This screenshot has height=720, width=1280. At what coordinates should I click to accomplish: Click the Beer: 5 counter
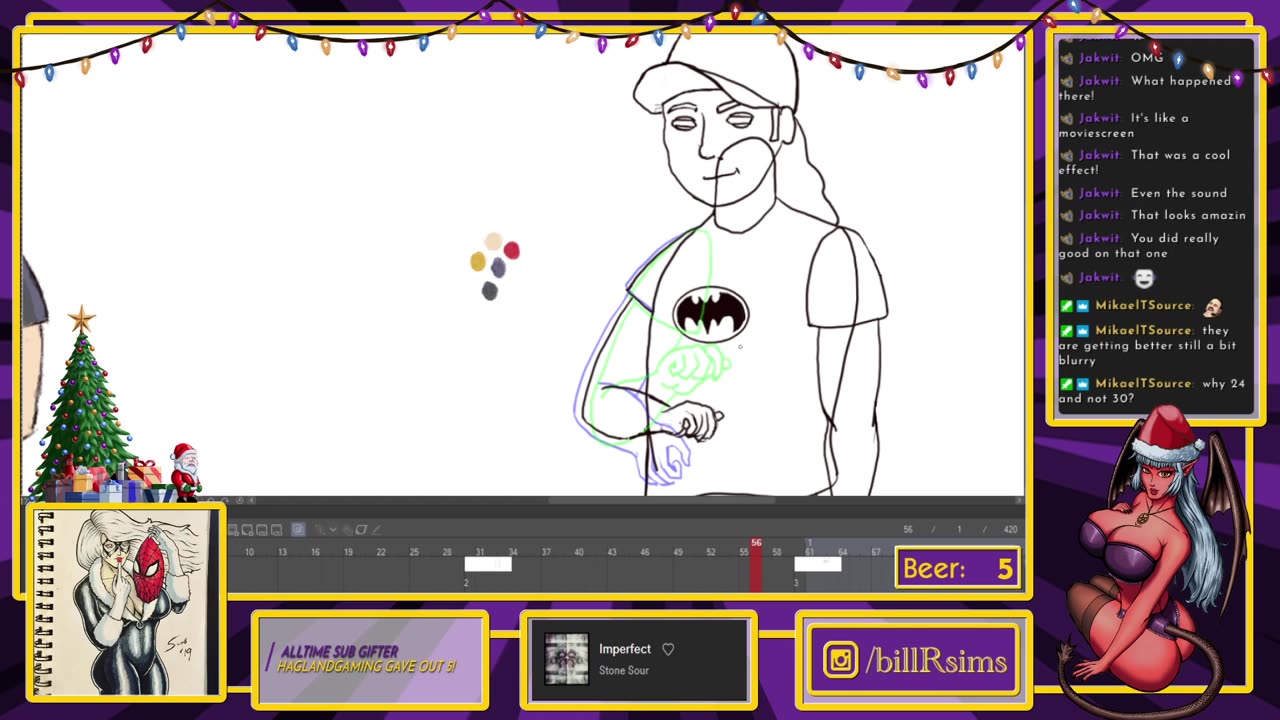click(x=958, y=568)
